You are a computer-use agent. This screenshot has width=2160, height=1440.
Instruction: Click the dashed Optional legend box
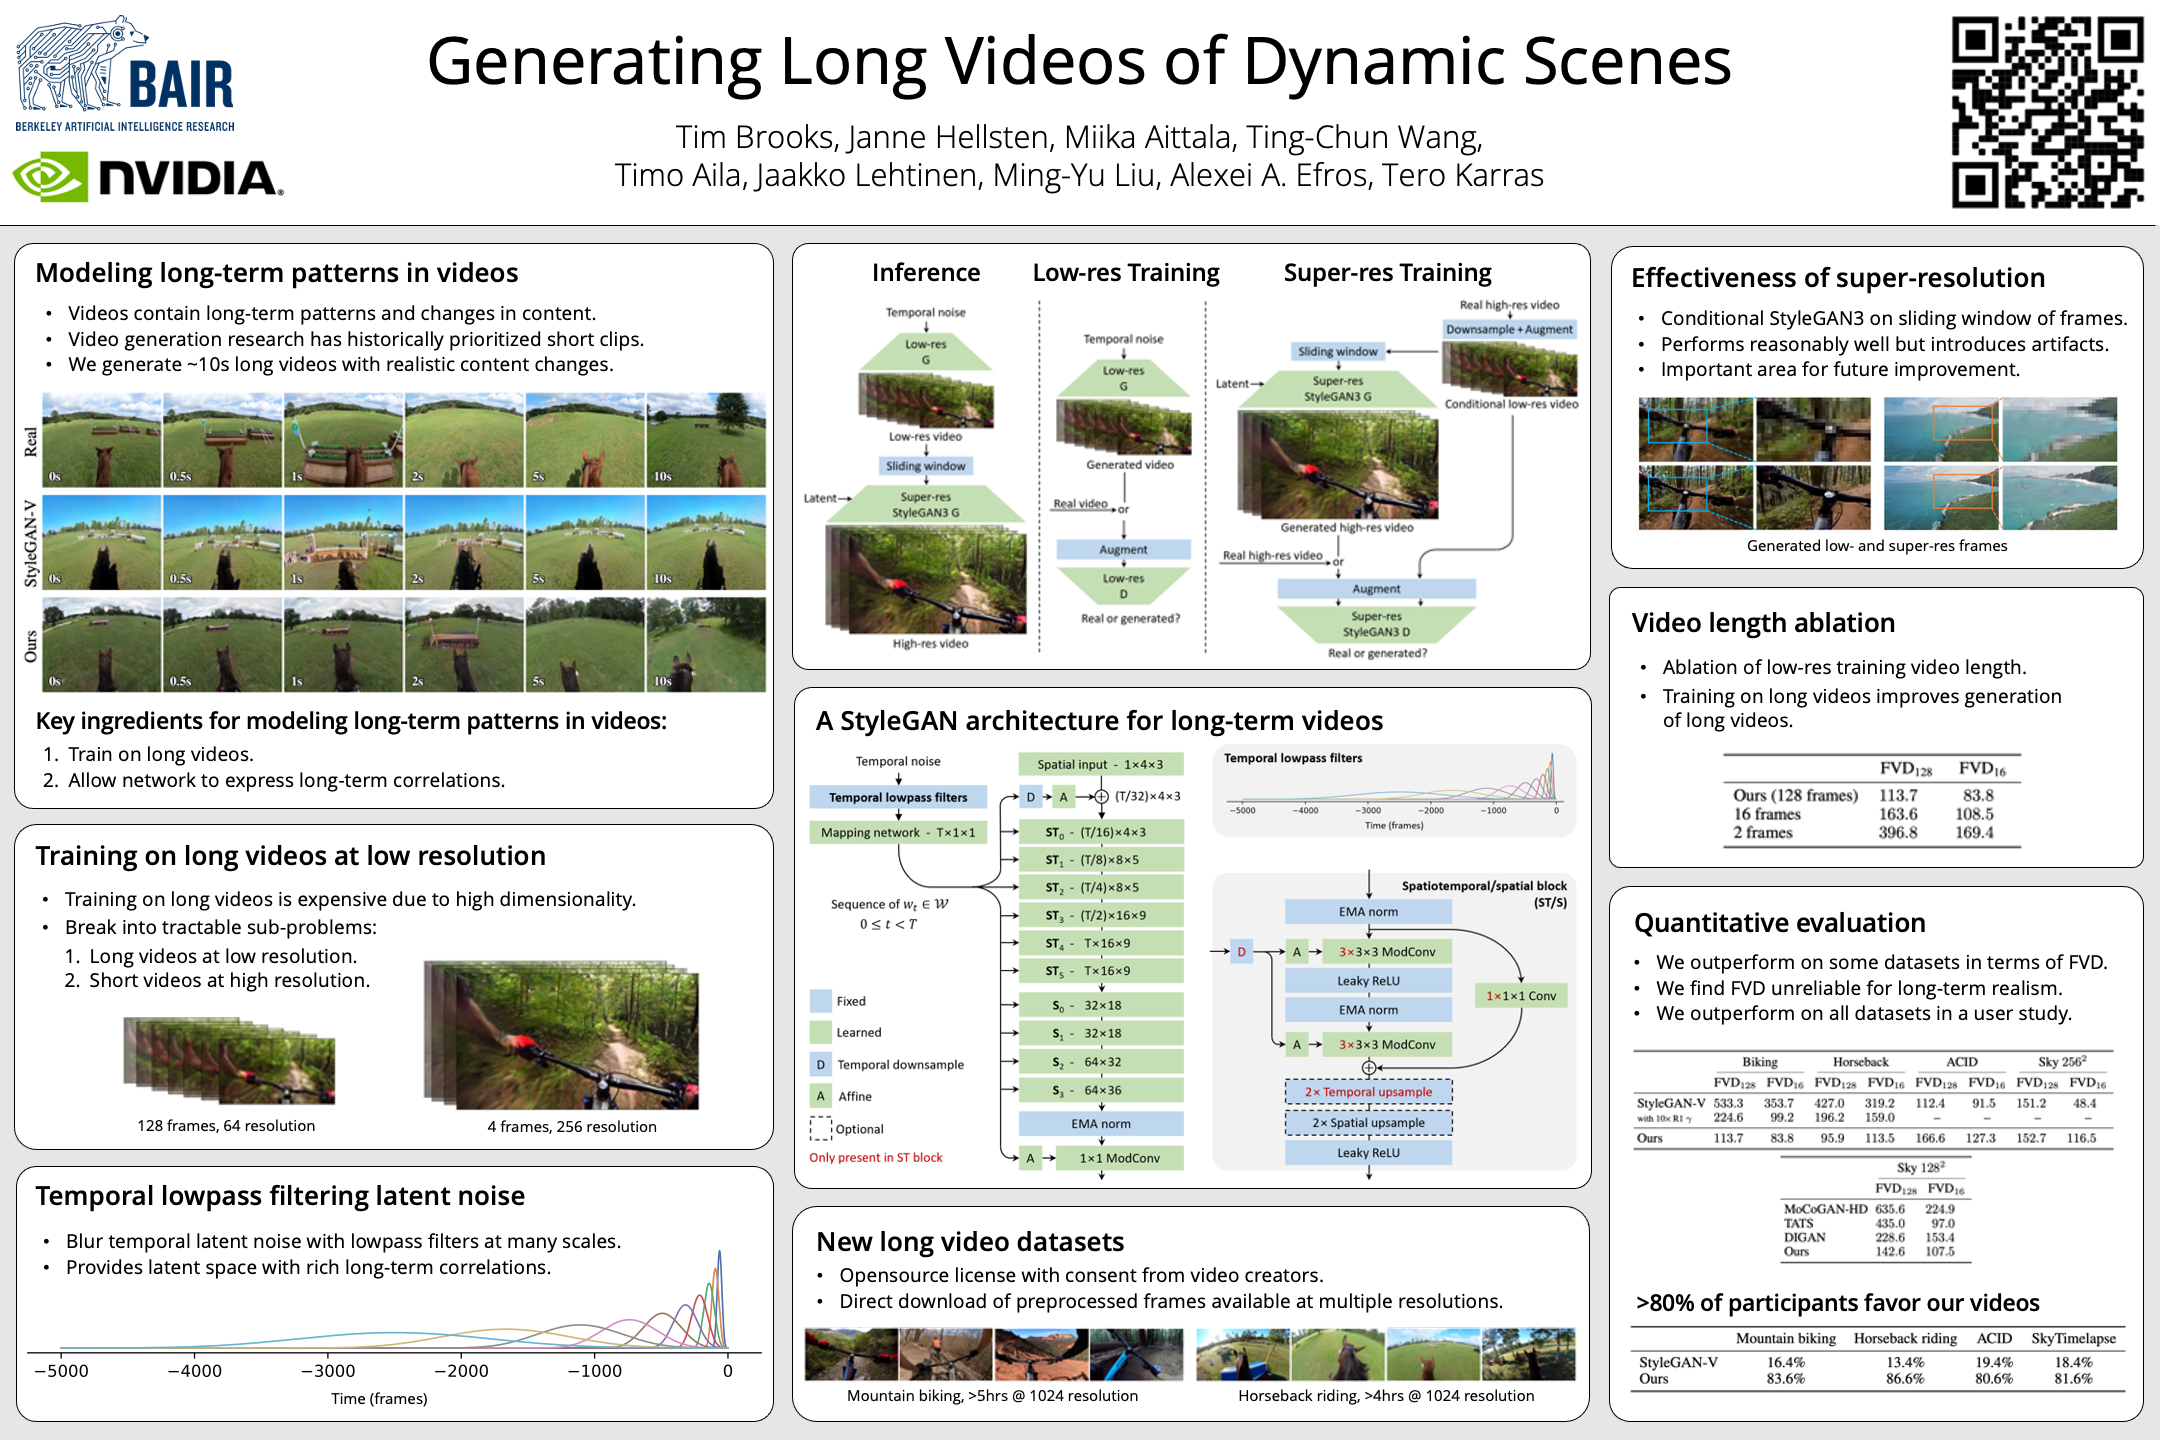[820, 1128]
